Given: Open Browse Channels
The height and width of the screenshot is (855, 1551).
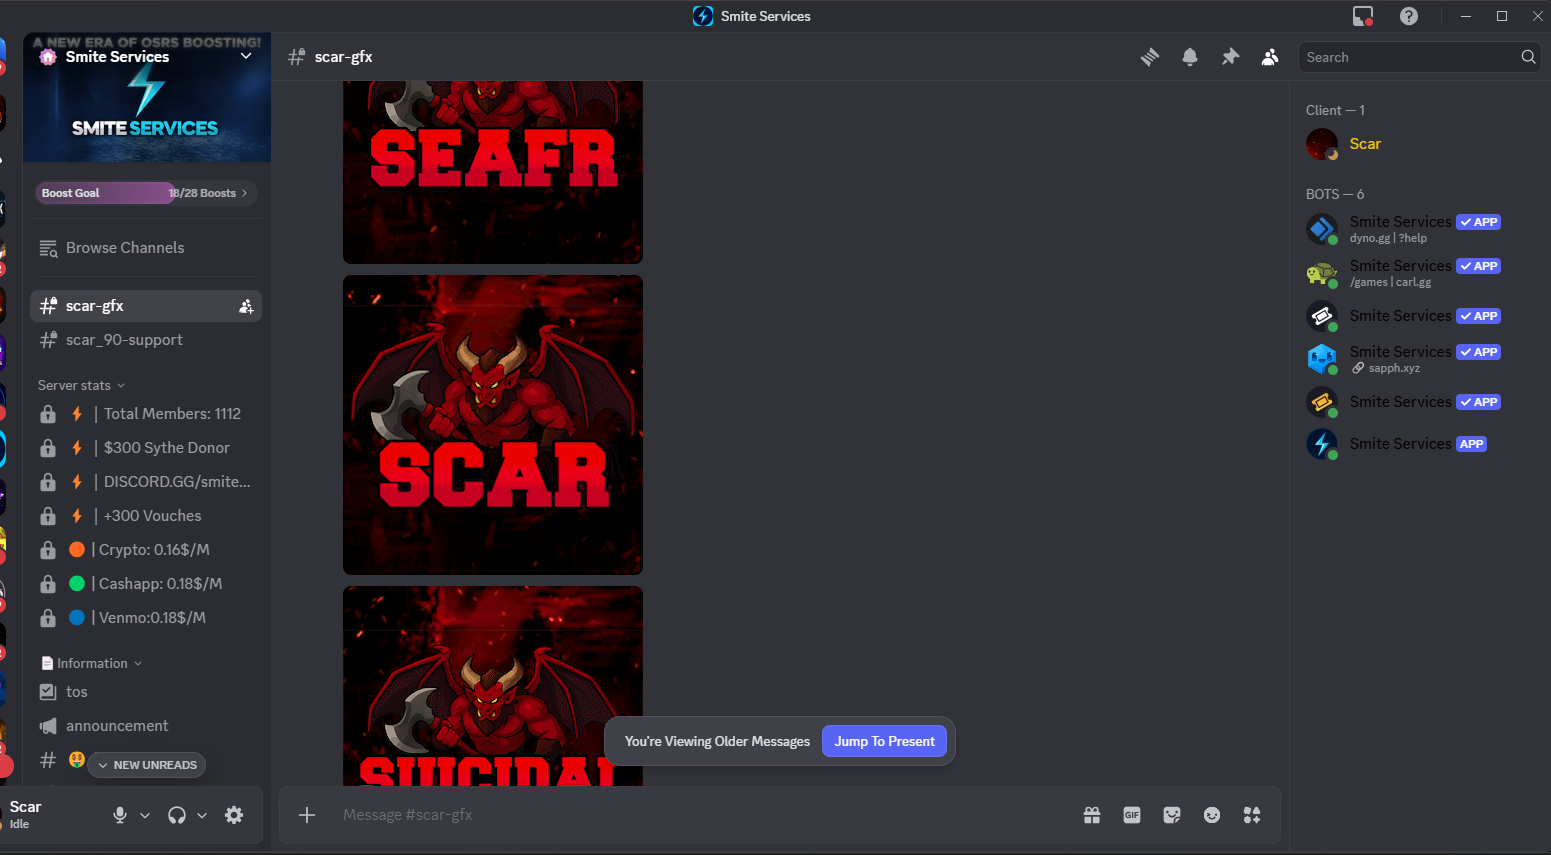Looking at the screenshot, I should coord(146,248).
